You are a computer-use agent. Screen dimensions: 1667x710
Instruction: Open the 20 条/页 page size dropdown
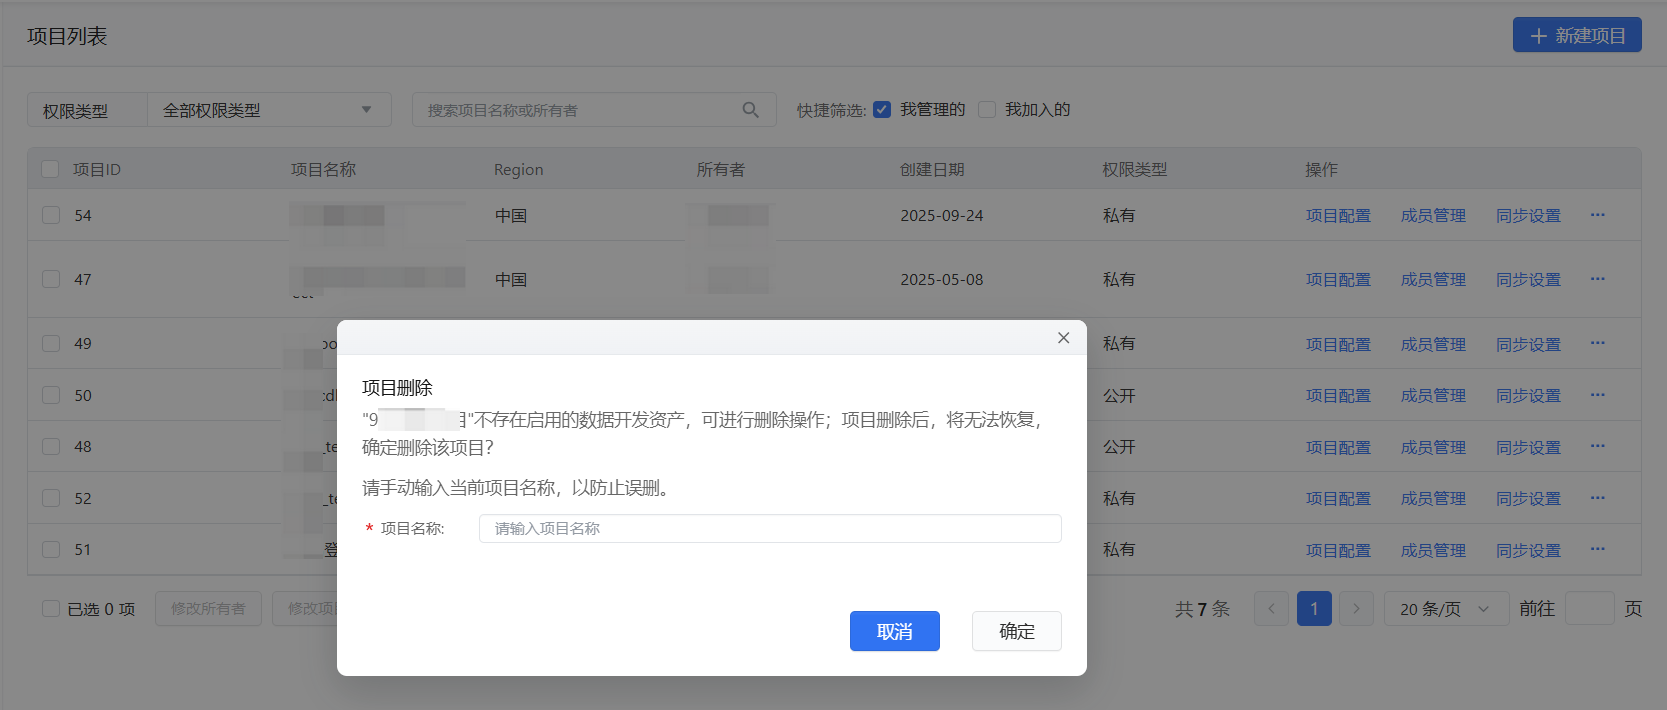[1445, 609]
